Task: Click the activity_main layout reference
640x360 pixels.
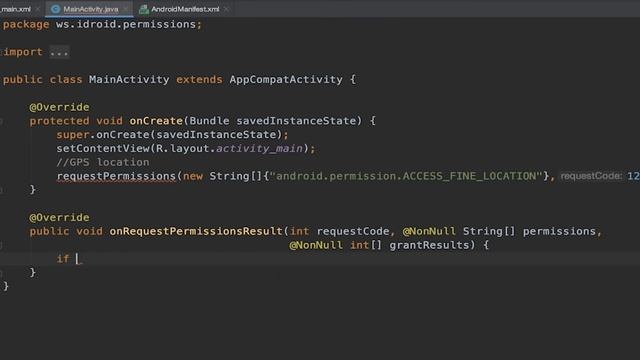Action: pos(259,149)
